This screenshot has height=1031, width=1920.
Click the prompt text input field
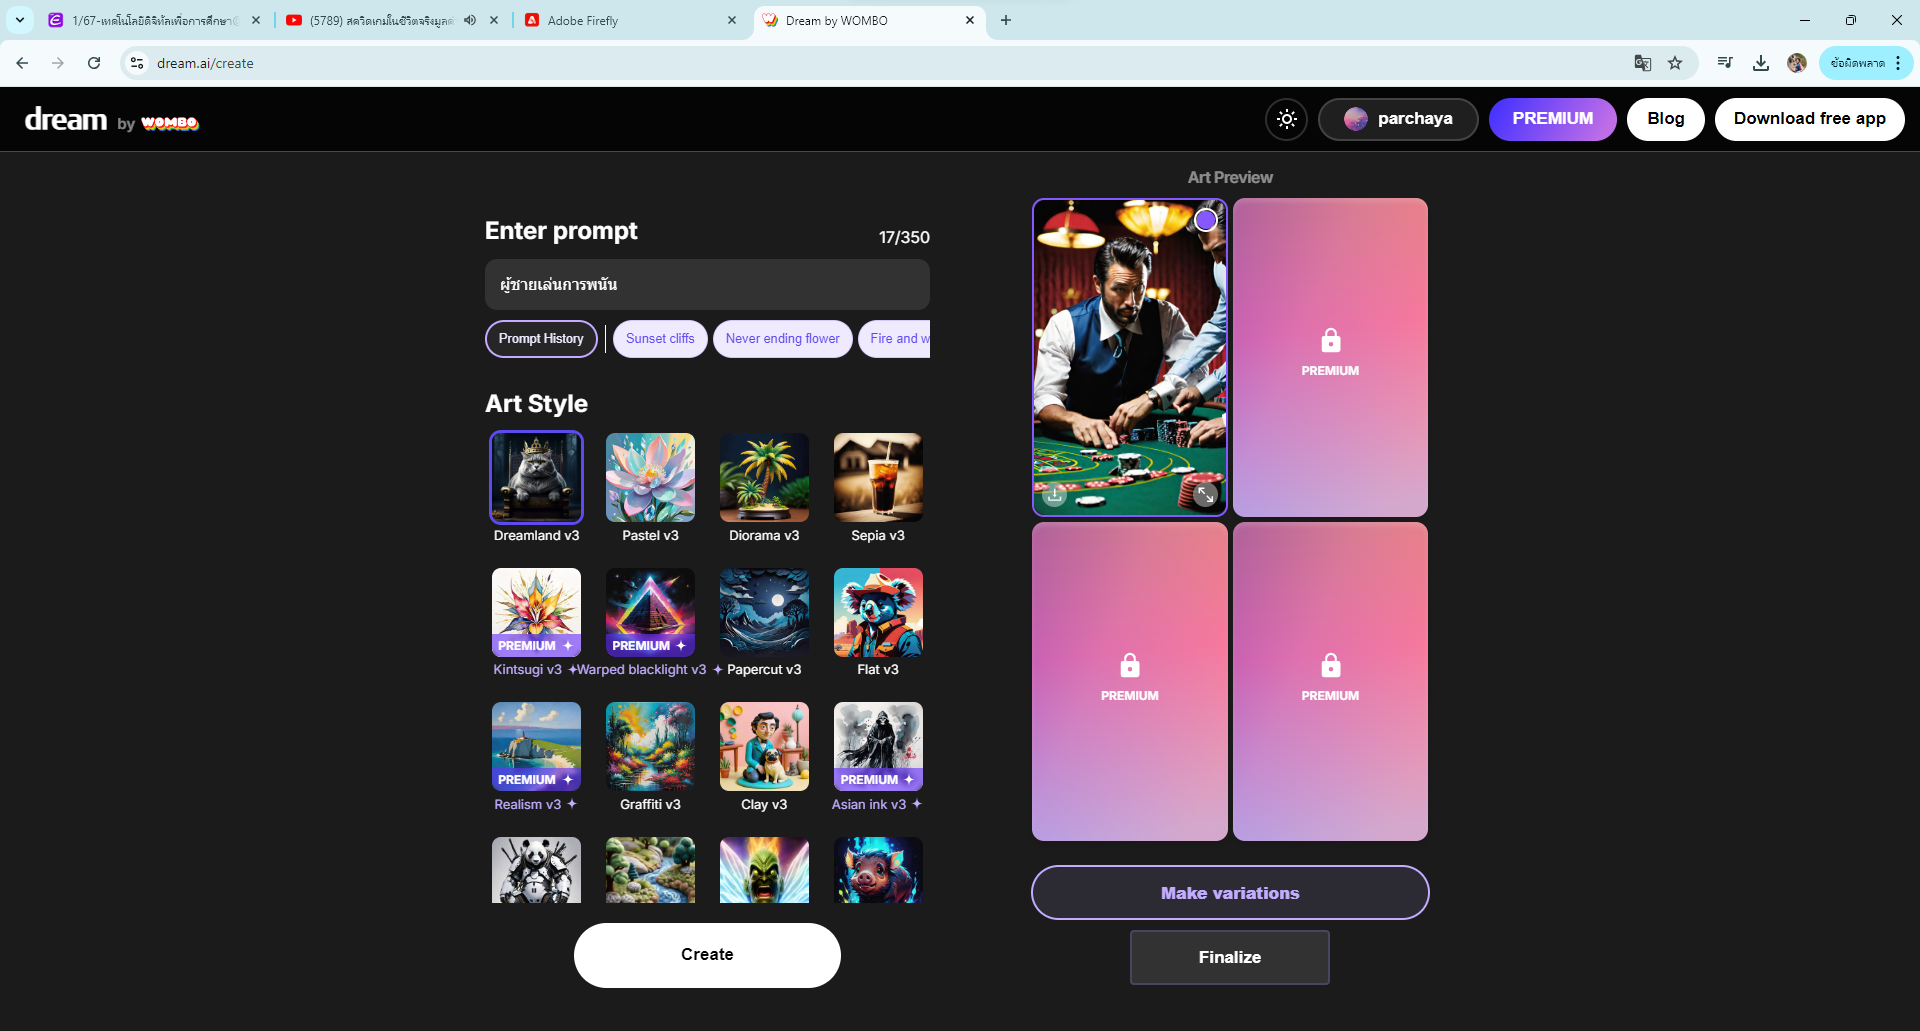coord(707,285)
